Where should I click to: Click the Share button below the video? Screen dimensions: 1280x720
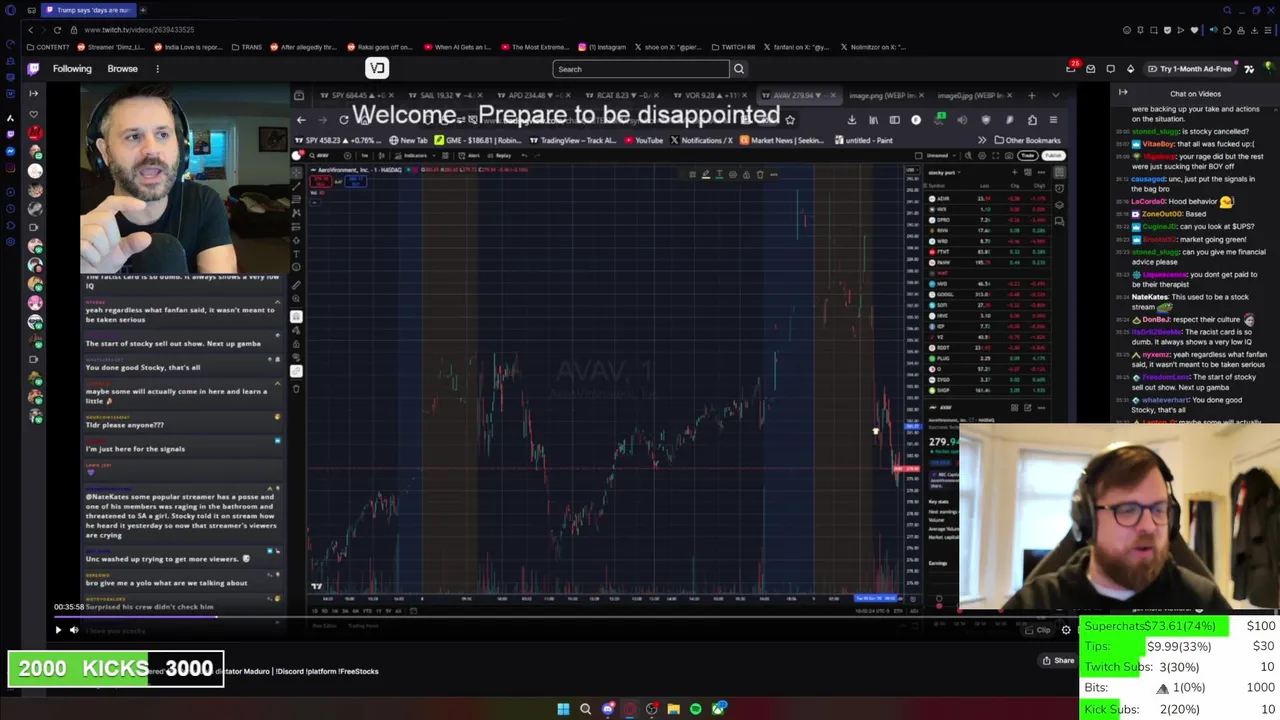point(1058,660)
